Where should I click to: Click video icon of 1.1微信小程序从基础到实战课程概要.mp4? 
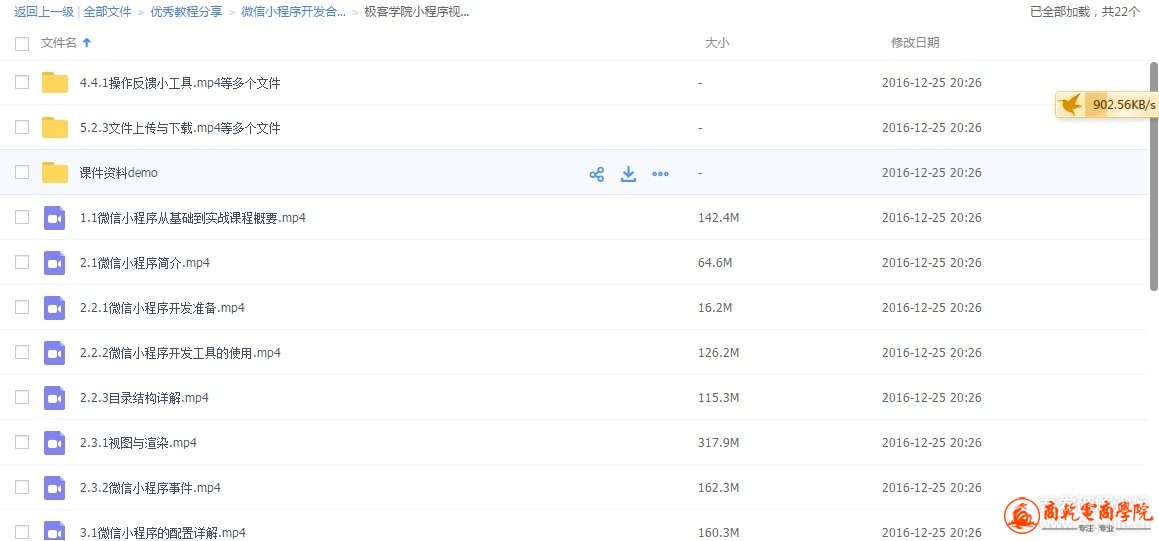coord(55,218)
